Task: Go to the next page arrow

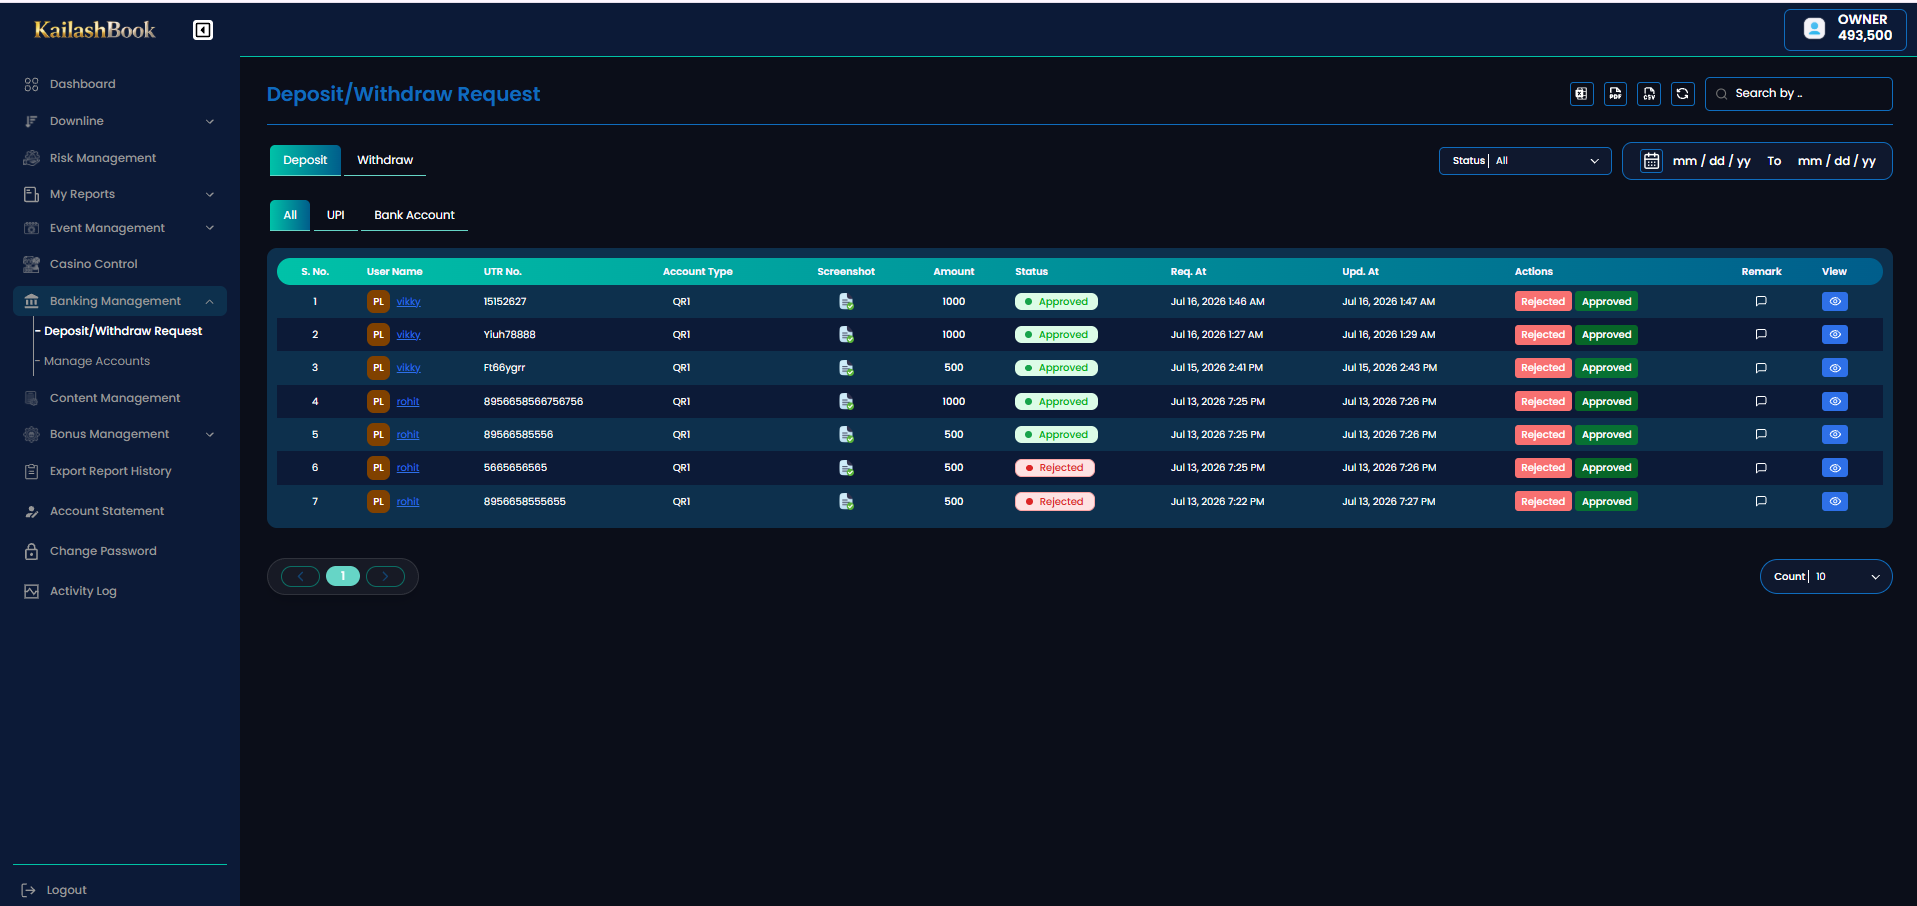Action: [385, 576]
